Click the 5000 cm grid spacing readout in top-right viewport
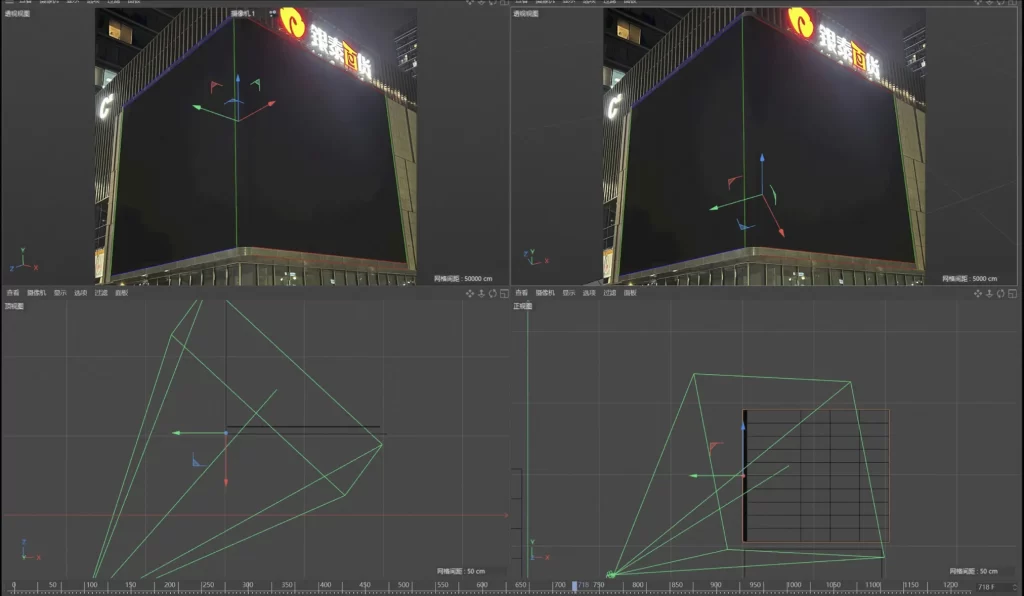The width and height of the screenshot is (1024, 596). (970, 279)
